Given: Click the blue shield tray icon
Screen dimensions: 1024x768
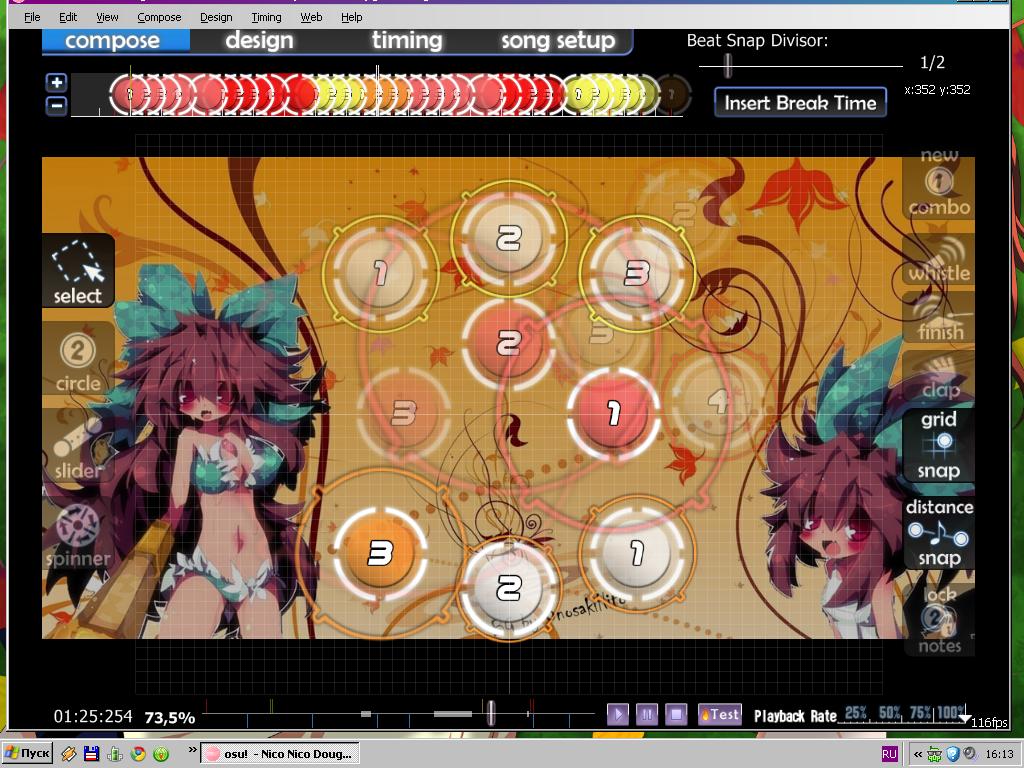Looking at the screenshot, I should click(x=953, y=754).
